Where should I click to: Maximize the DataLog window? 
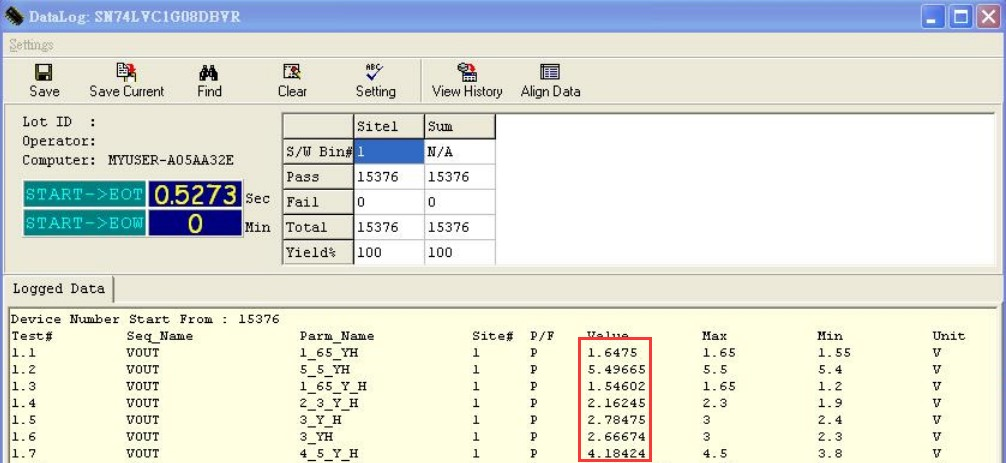coord(960,17)
